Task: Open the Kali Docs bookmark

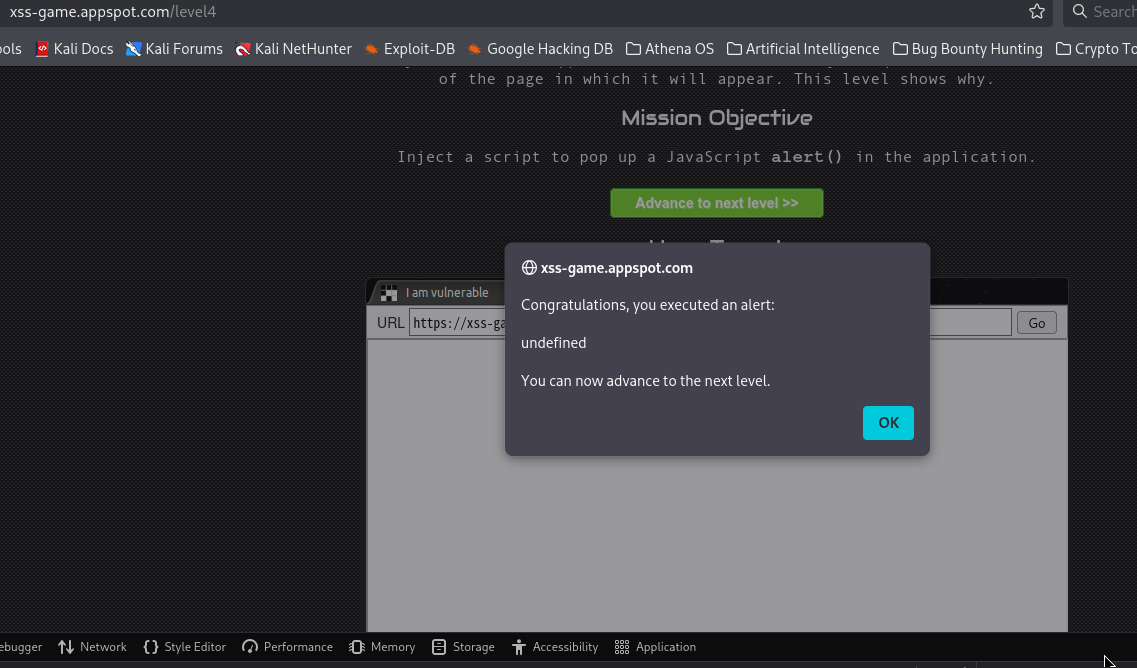Action: point(74,48)
